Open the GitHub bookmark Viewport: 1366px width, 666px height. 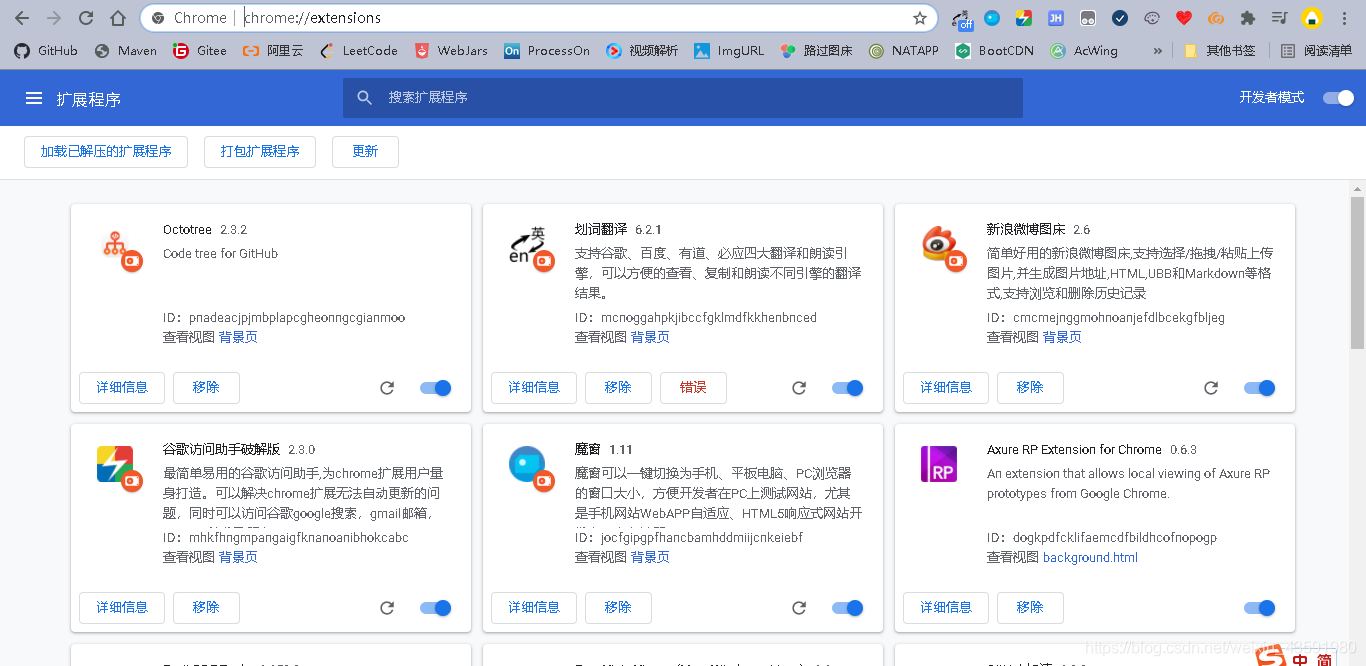point(46,51)
